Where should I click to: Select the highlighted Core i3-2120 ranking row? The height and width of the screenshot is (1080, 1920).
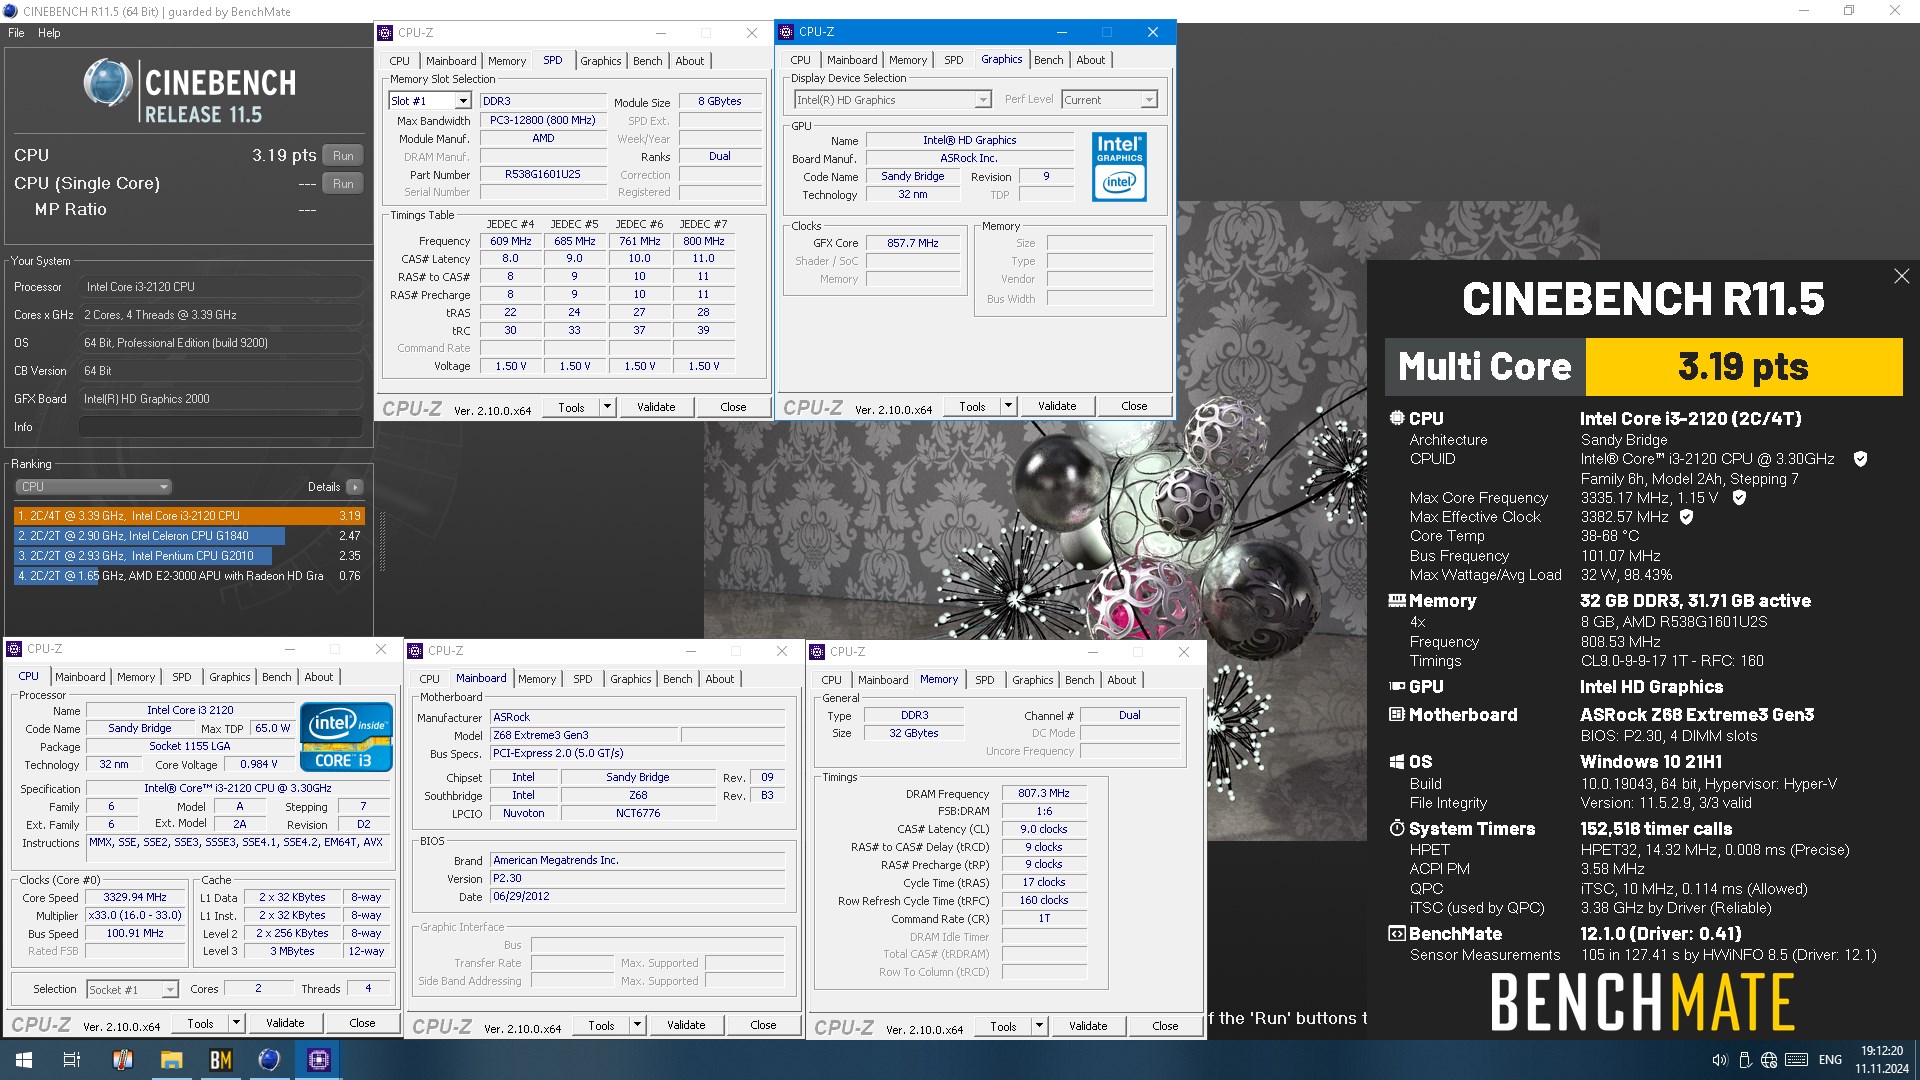(x=189, y=516)
